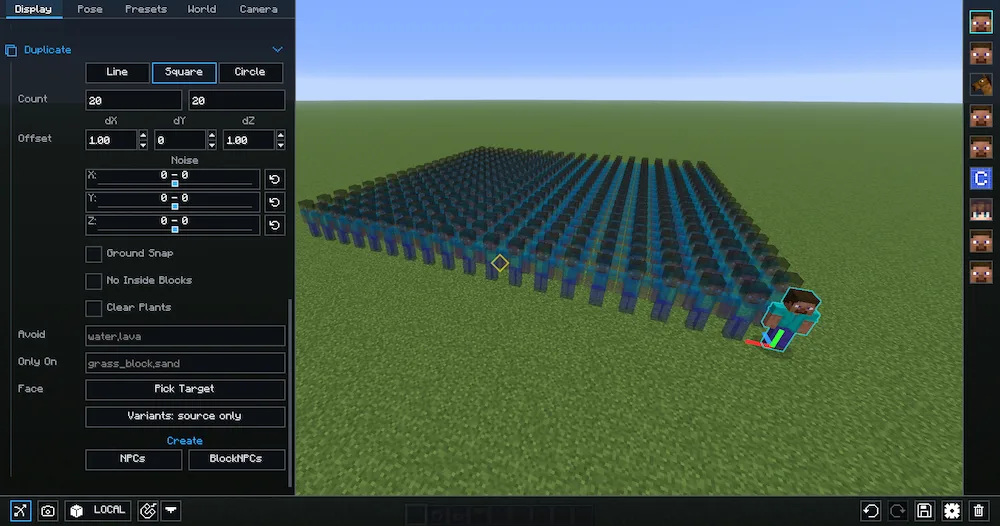Increase the dZ offset value
The width and height of the screenshot is (1000, 526).
point(281,135)
